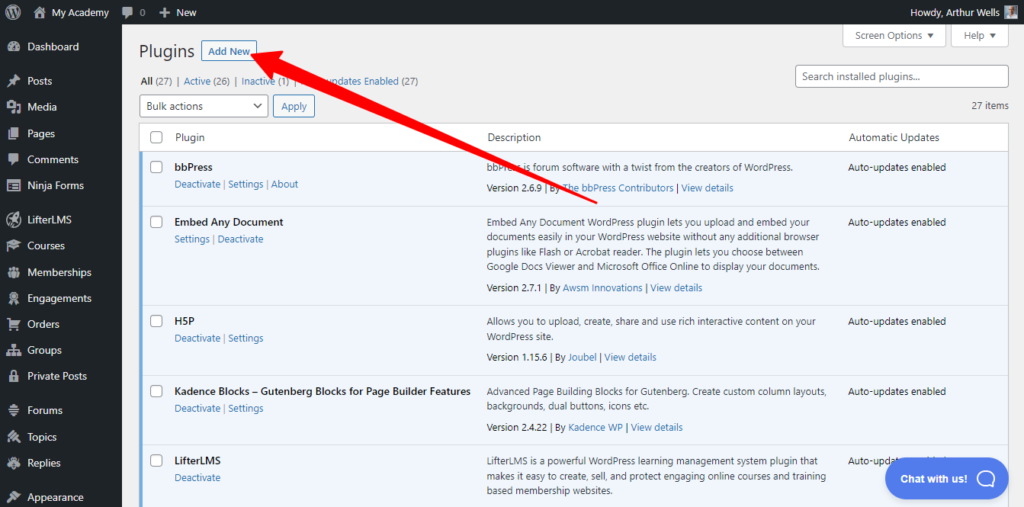Check the LifterLMS plugin checkbox
Viewport: 1024px width, 507px height.
coord(156,461)
